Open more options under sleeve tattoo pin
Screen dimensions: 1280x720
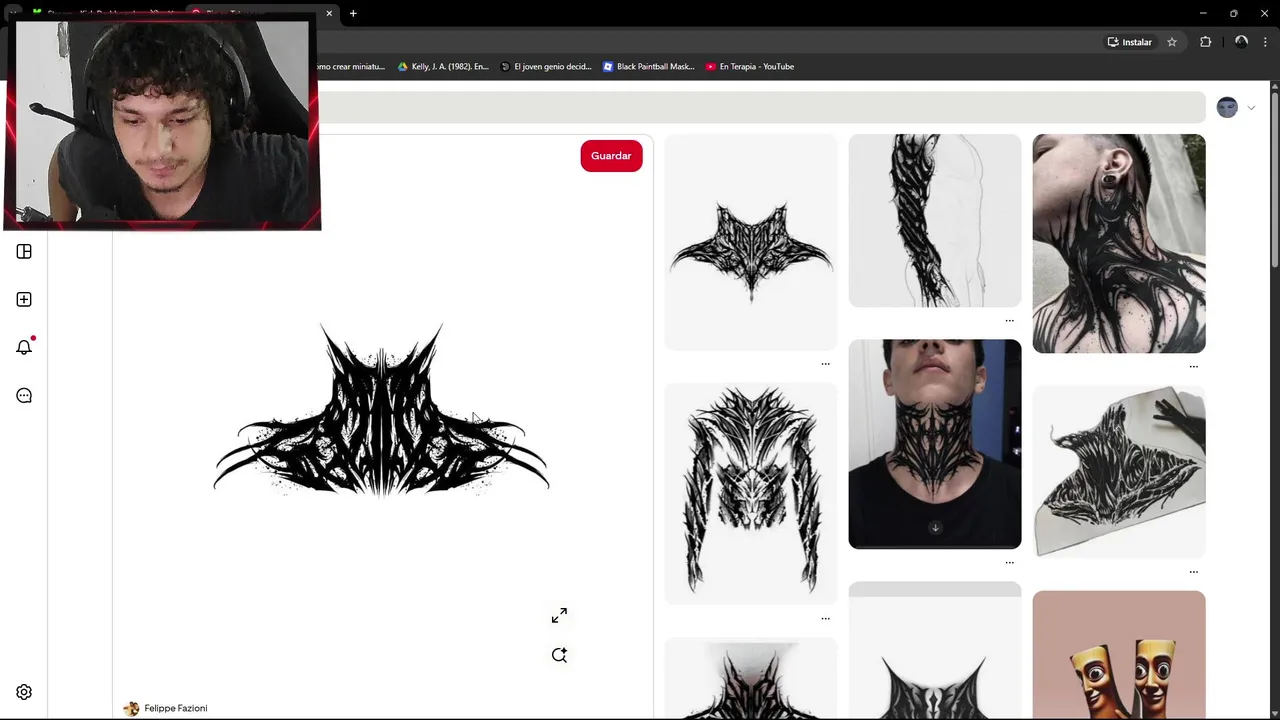(x=1009, y=321)
